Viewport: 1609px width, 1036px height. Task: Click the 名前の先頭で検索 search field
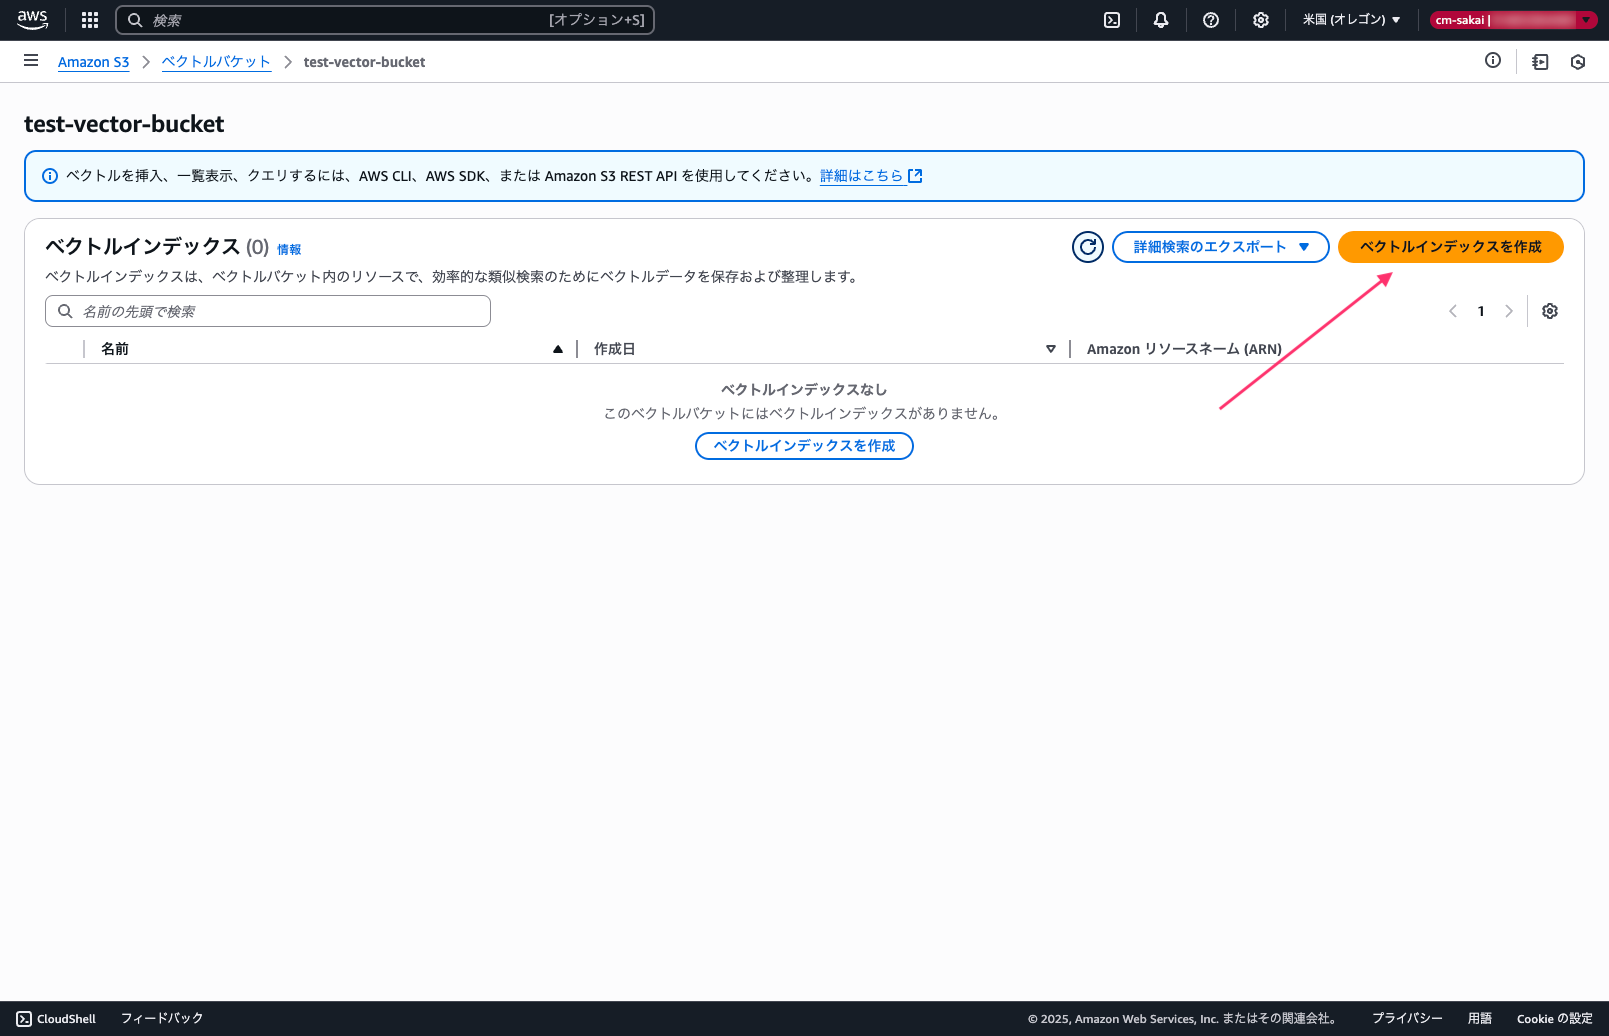pos(268,311)
